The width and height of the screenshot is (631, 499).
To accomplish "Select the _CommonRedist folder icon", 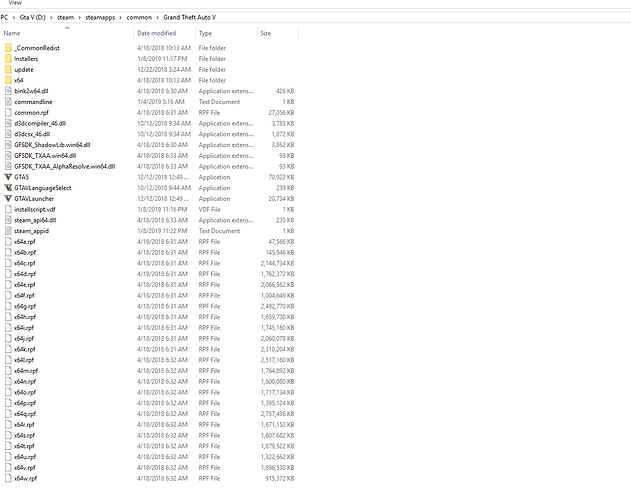I will [8, 48].
